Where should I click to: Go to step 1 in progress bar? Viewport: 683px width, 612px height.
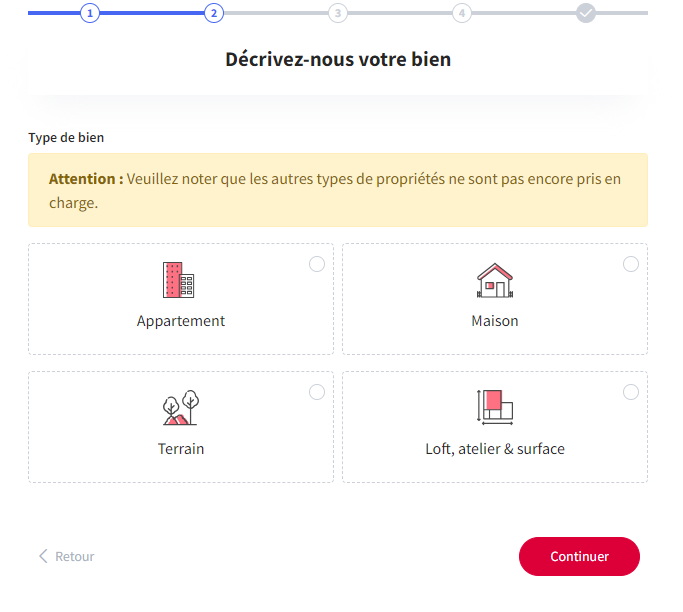pos(90,13)
